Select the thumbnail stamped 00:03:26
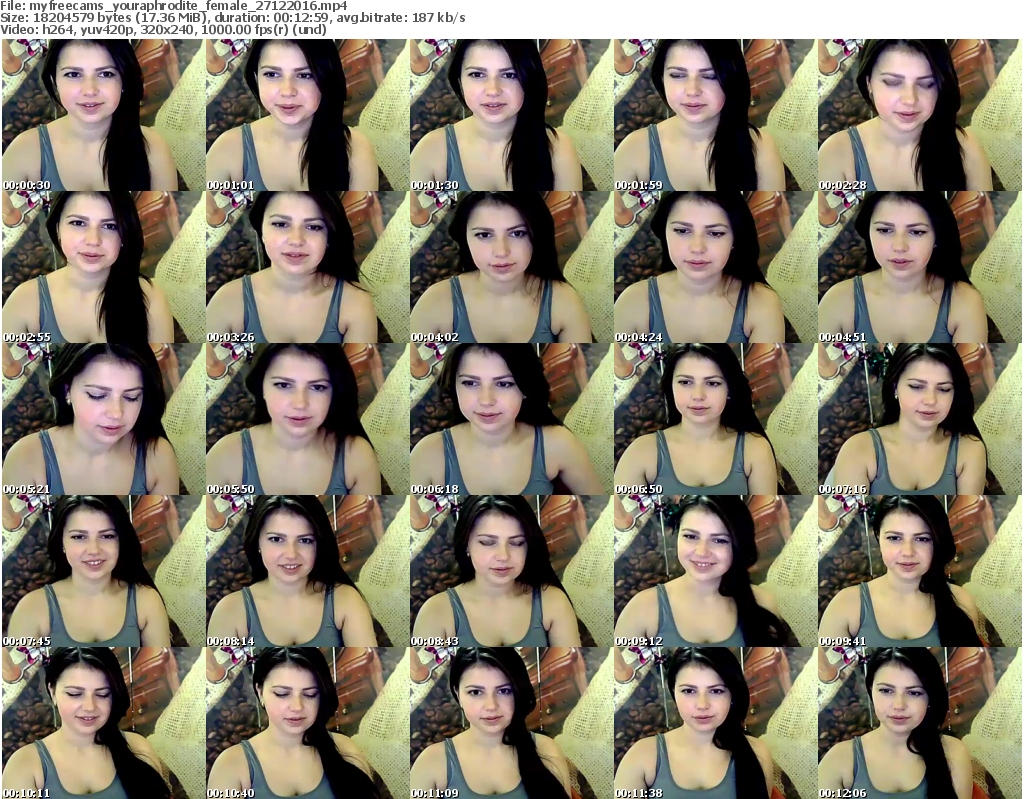The height and width of the screenshot is (799, 1024). [x=307, y=267]
